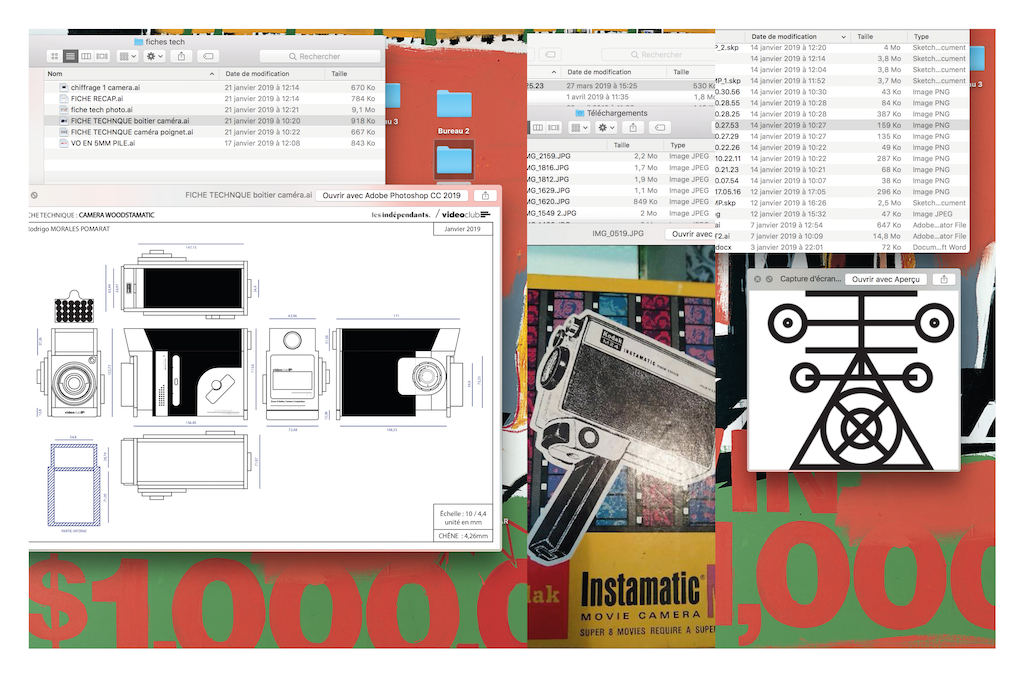Focus the faded Rechercher field above Téléchargements
The height and width of the screenshot is (676, 1024).
[x=658, y=55]
